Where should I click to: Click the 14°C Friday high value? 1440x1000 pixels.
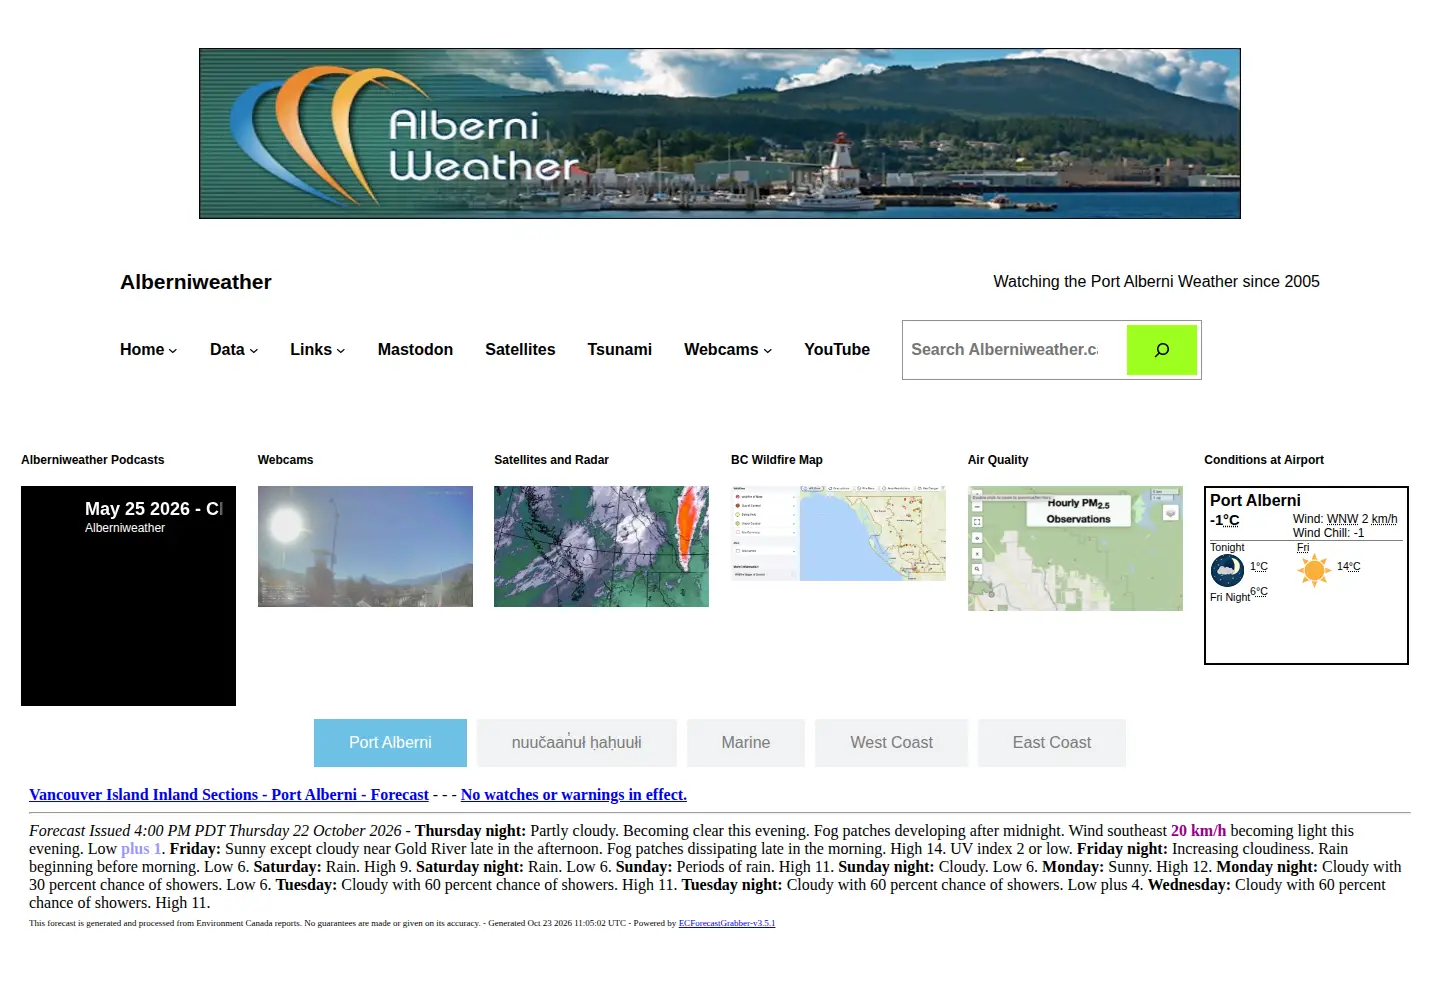[1348, 566]
